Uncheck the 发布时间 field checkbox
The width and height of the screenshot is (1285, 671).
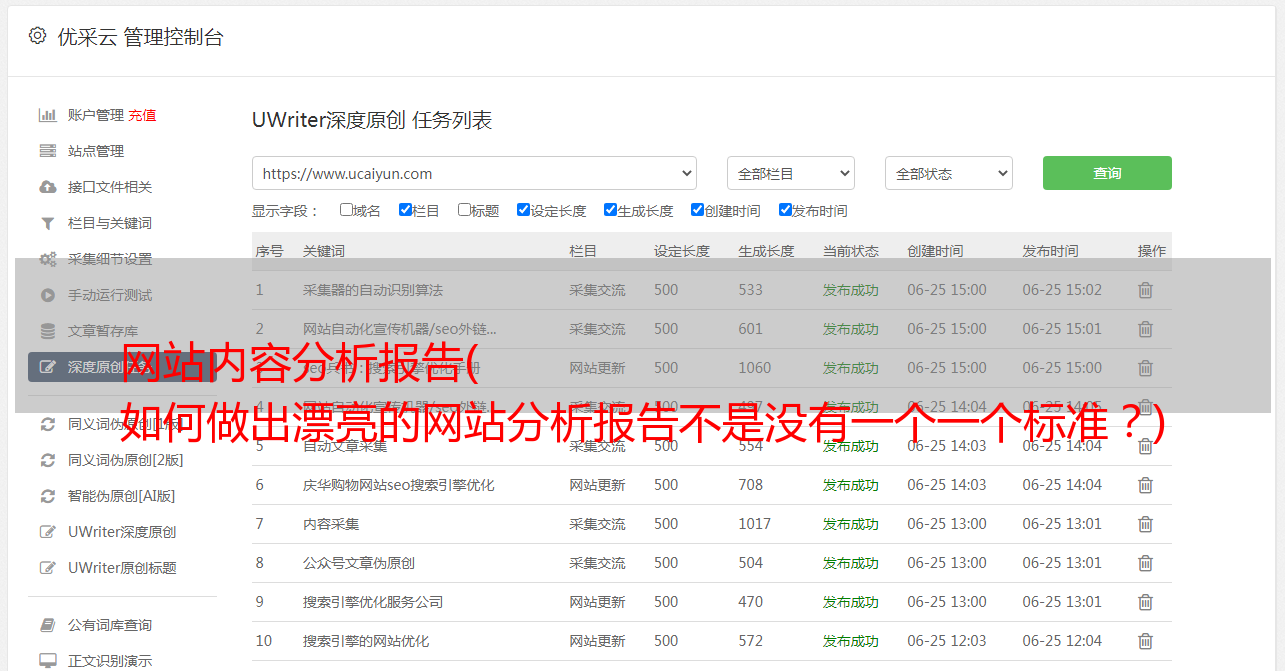pos(785,210)
